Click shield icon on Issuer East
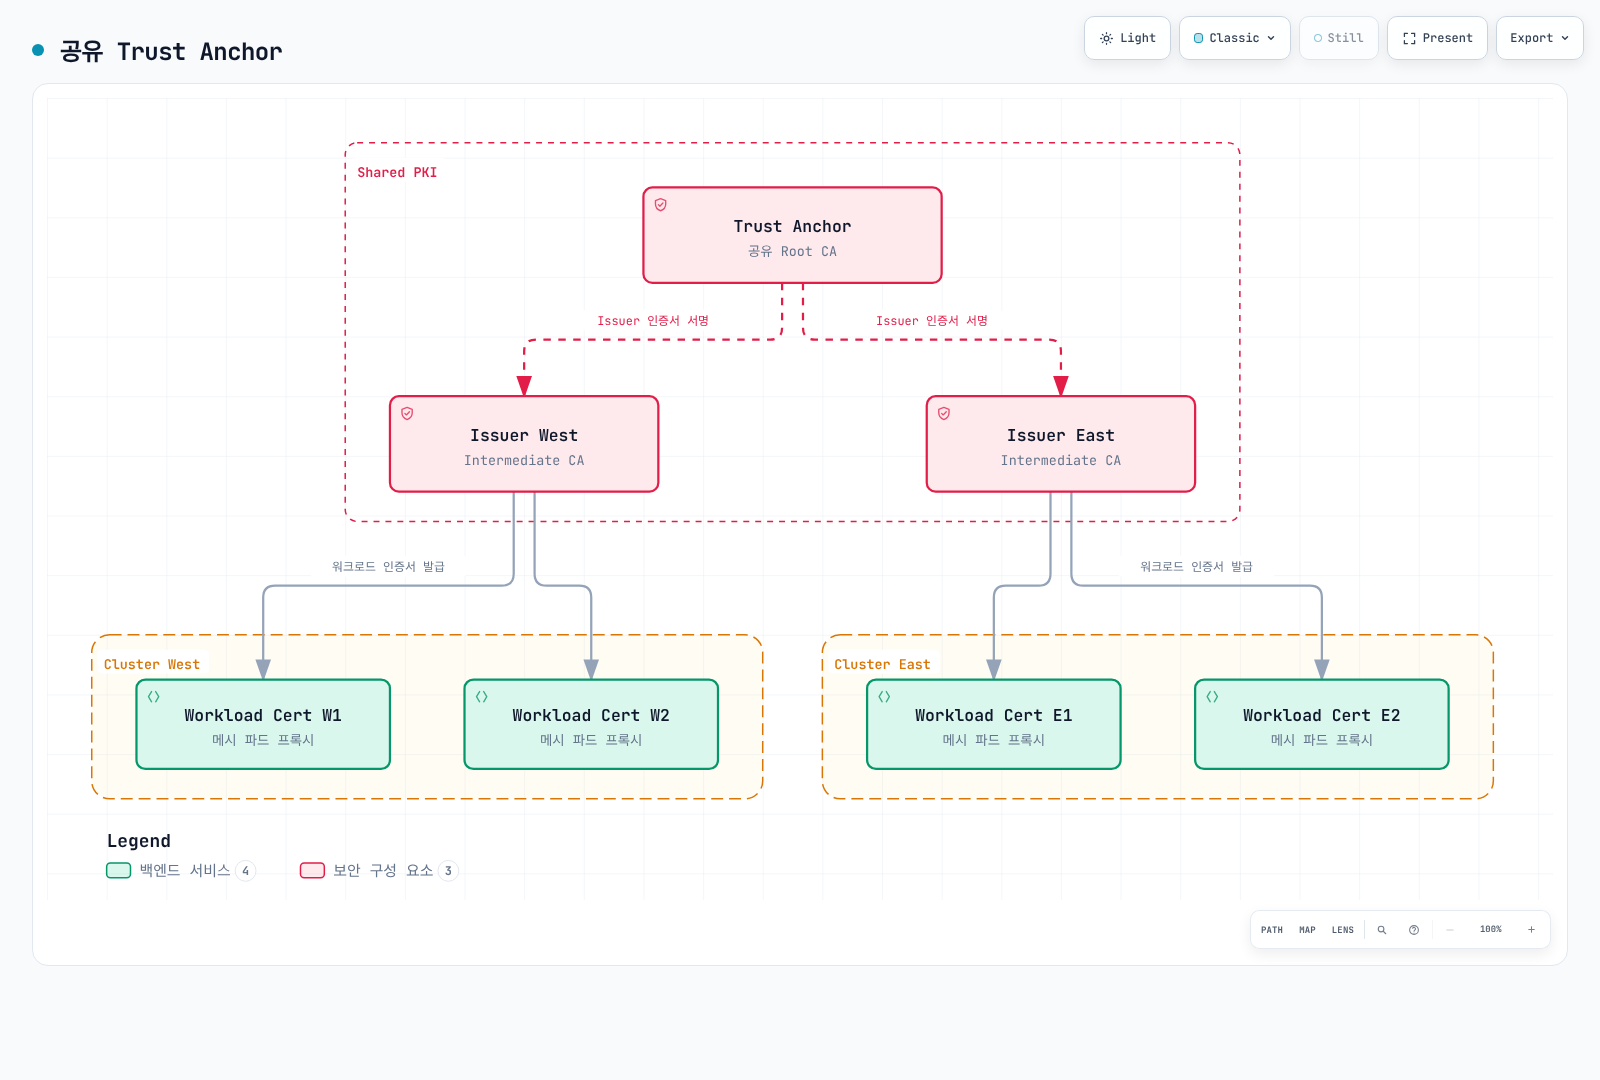Screen dimensions: 1600x1080 coord(944,414)
